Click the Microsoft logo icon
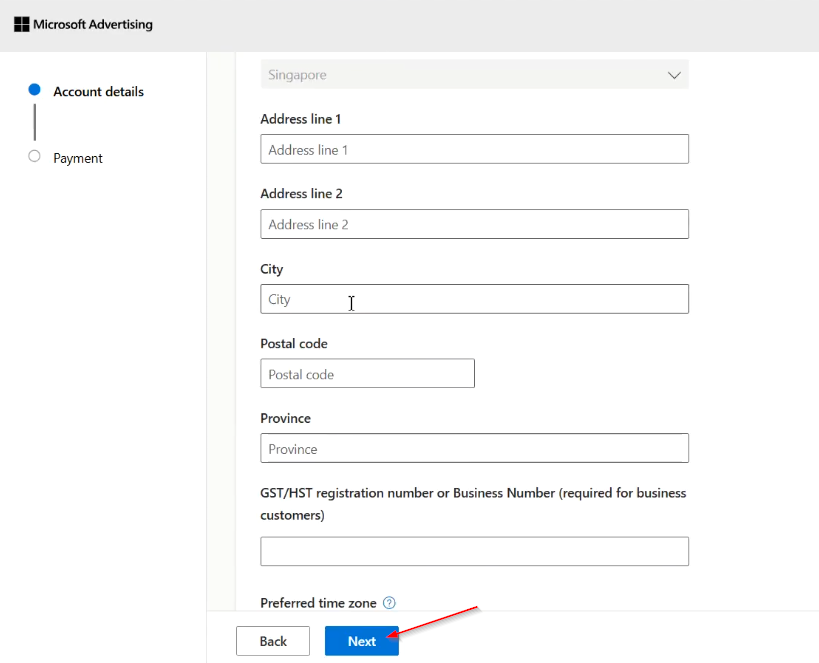819x663 pixels. coord(21,24)
